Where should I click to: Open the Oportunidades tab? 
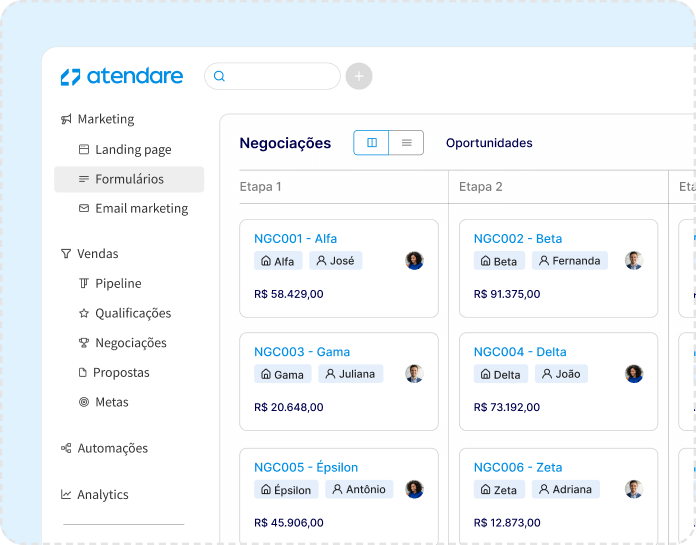(489, 143)
